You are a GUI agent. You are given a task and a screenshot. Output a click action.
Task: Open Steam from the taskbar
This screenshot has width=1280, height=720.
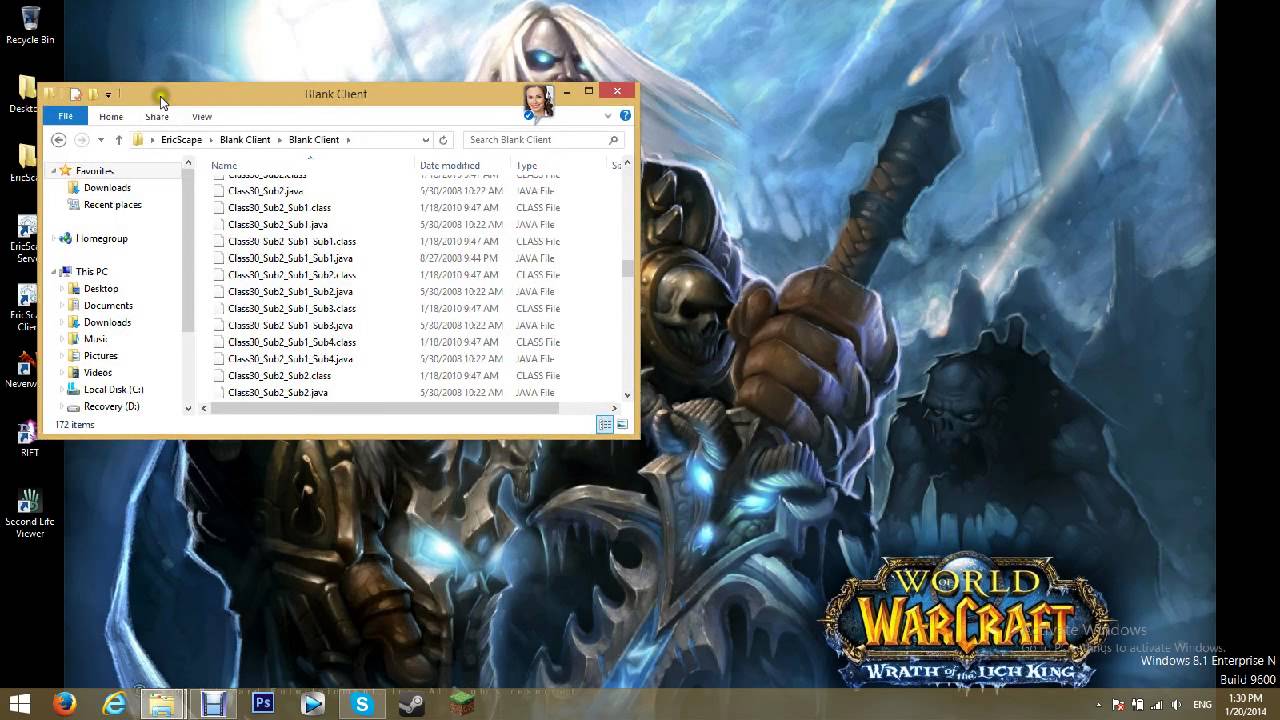(411, 704)
